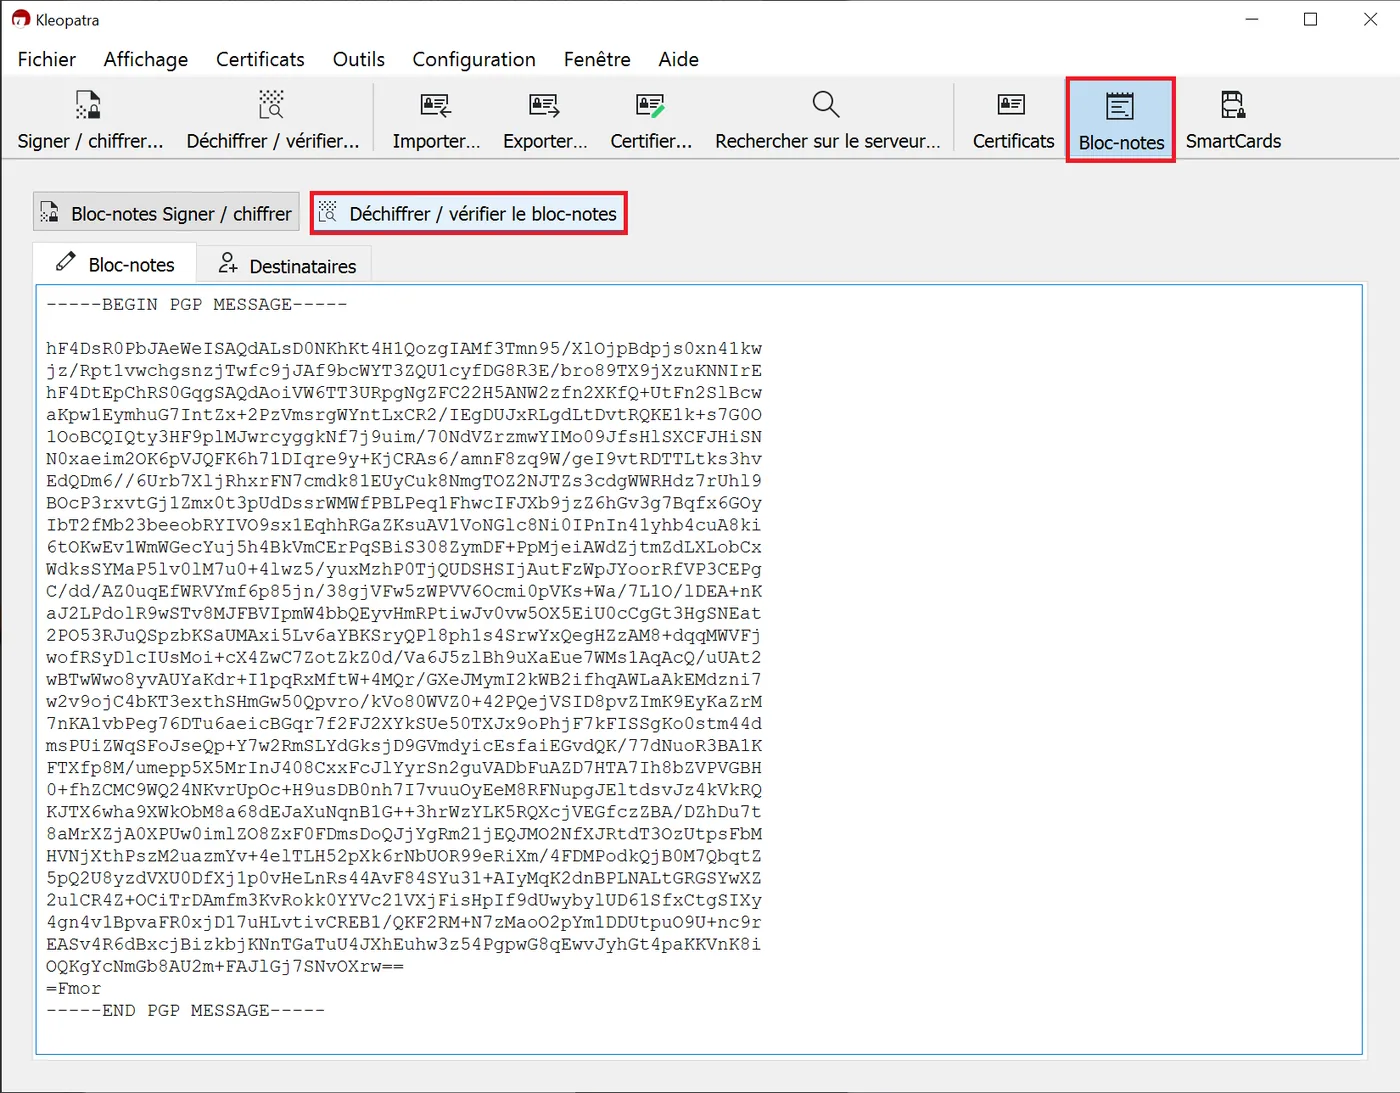Click the line starting with EASv4R6dBxcj
The height and width of the screenshot is (1093, 1400).
click(x=404, y=944)
